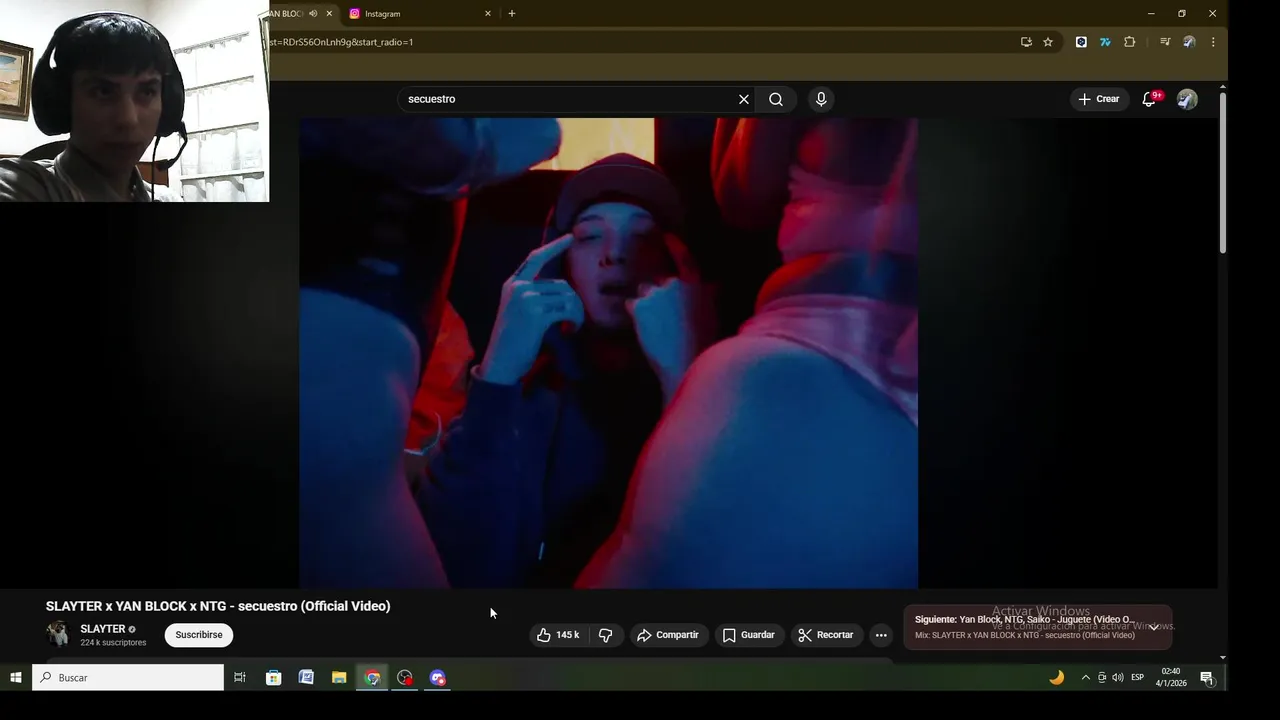Click the video title text

coord(218,606)
